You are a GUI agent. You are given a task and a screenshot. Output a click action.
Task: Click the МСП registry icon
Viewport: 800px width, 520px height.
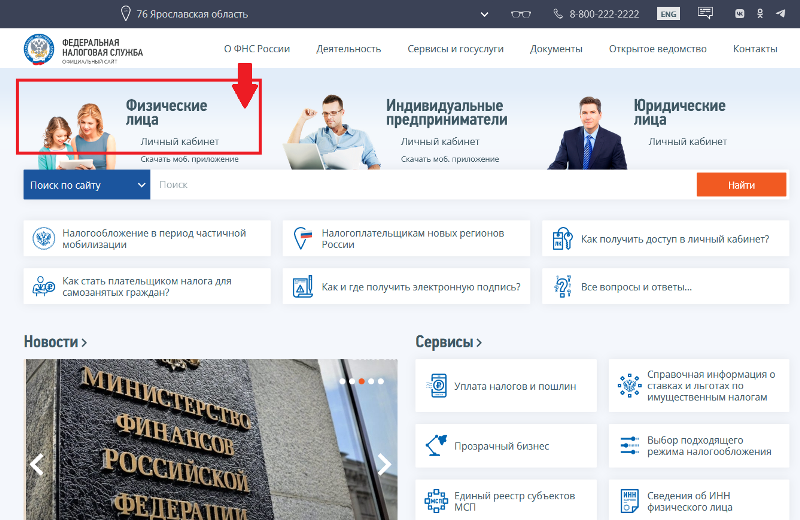click(x=436, y=501)
